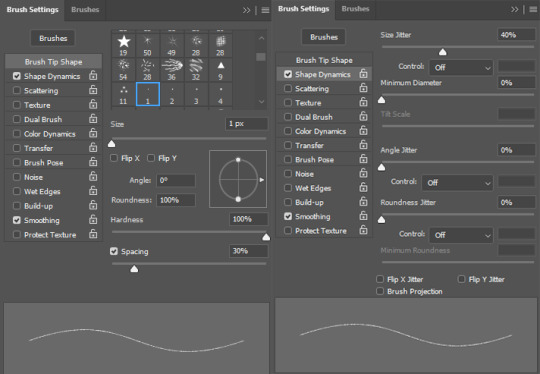Expand right panel with double chevron
Image resolution: width=540 pixels, height=374 pixels.
coord(515,9)
